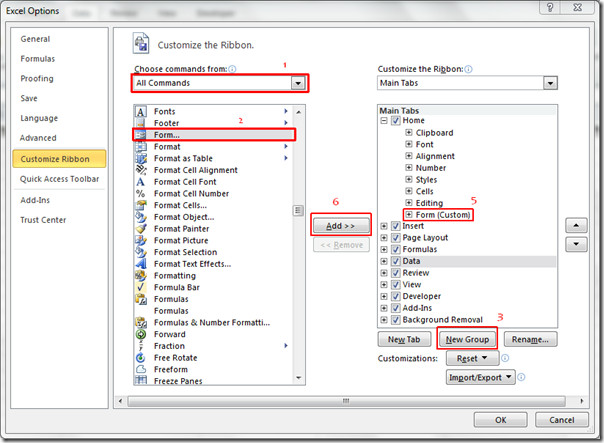Uncheck the Home tab checkbox
Screen dimensions: 604x443
point(396,121)
